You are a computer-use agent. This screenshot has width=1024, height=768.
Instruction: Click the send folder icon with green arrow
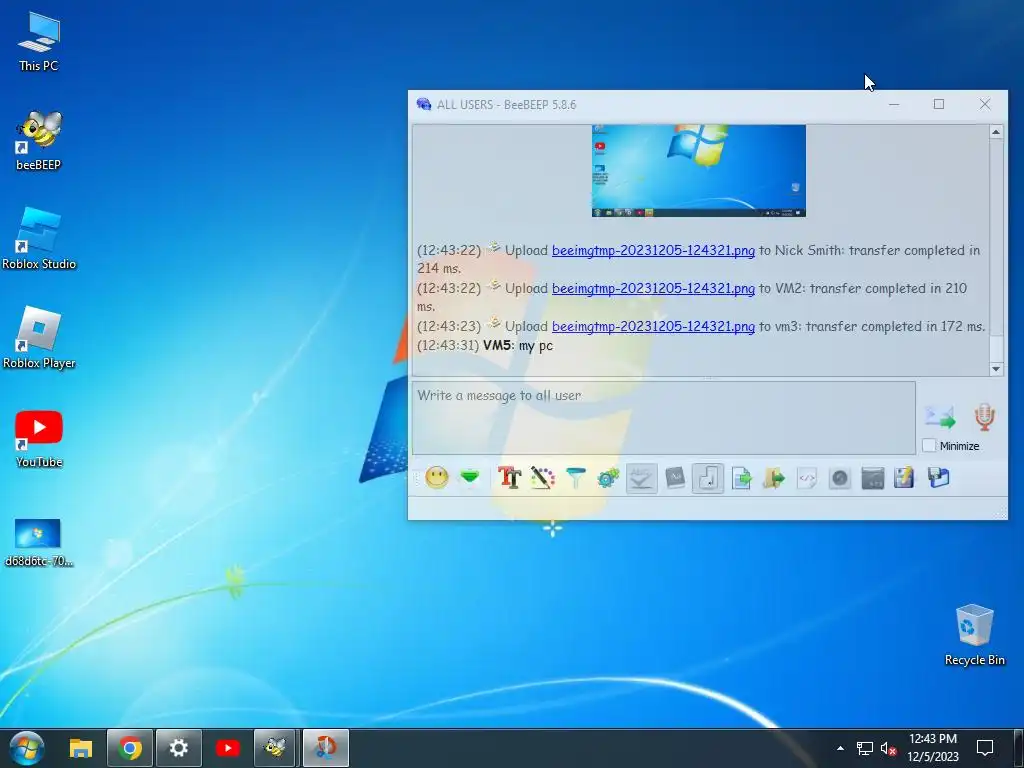click(774, 478)
